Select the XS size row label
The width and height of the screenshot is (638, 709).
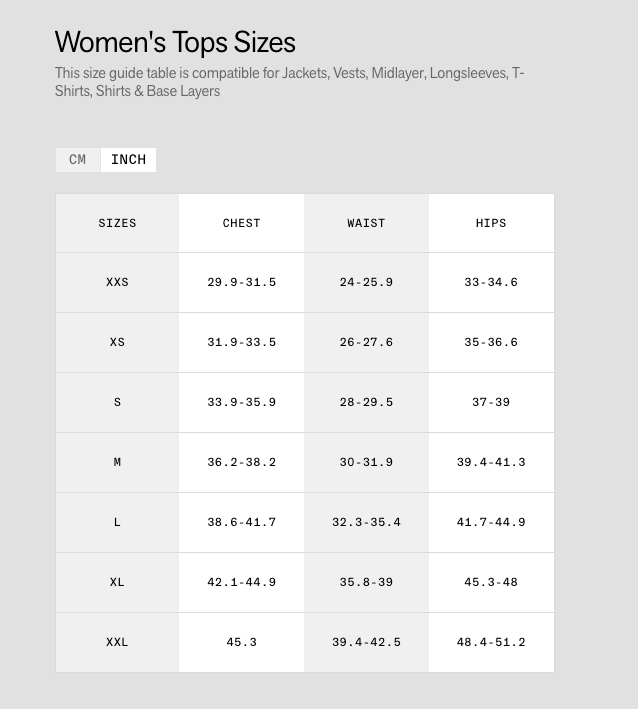[x=117, y=342]
